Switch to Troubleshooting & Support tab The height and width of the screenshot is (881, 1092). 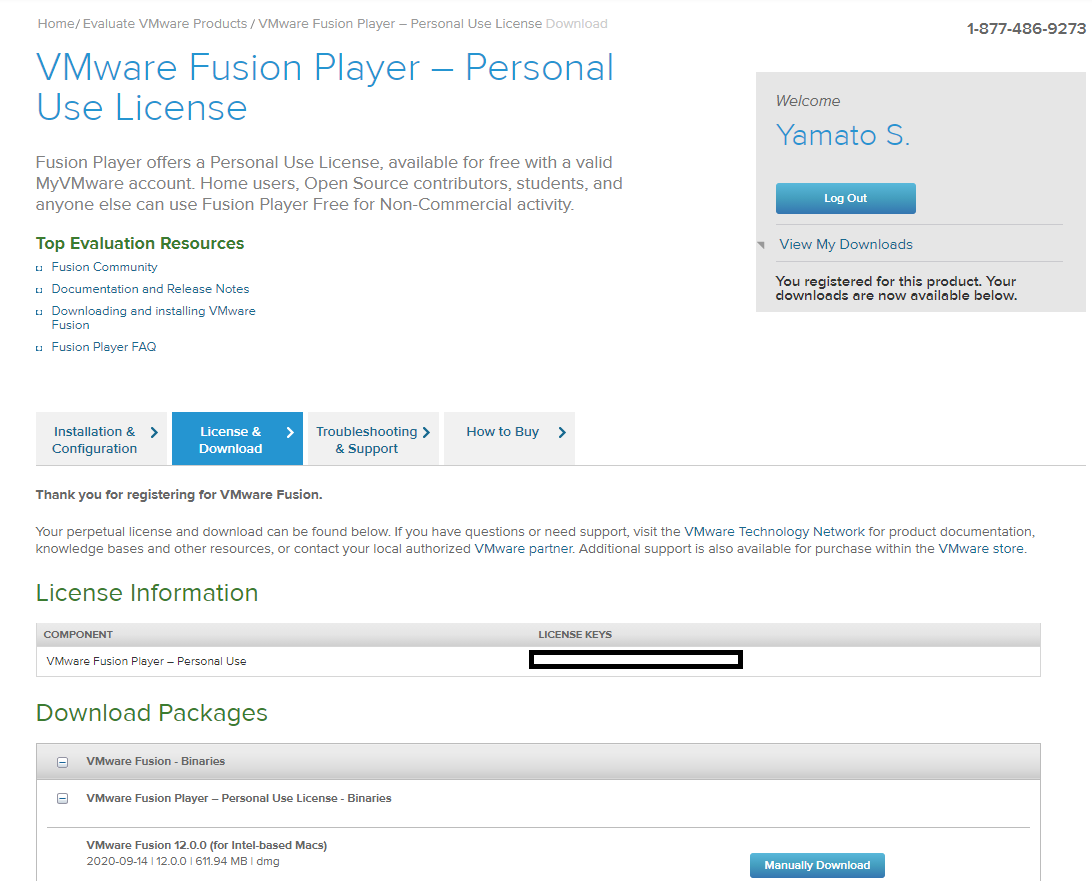[x=373, y=439]
